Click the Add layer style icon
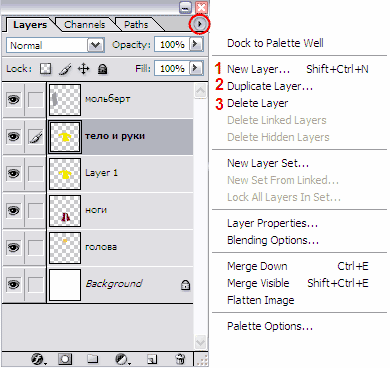Screen dimensions: 390x368 point(38,359)
